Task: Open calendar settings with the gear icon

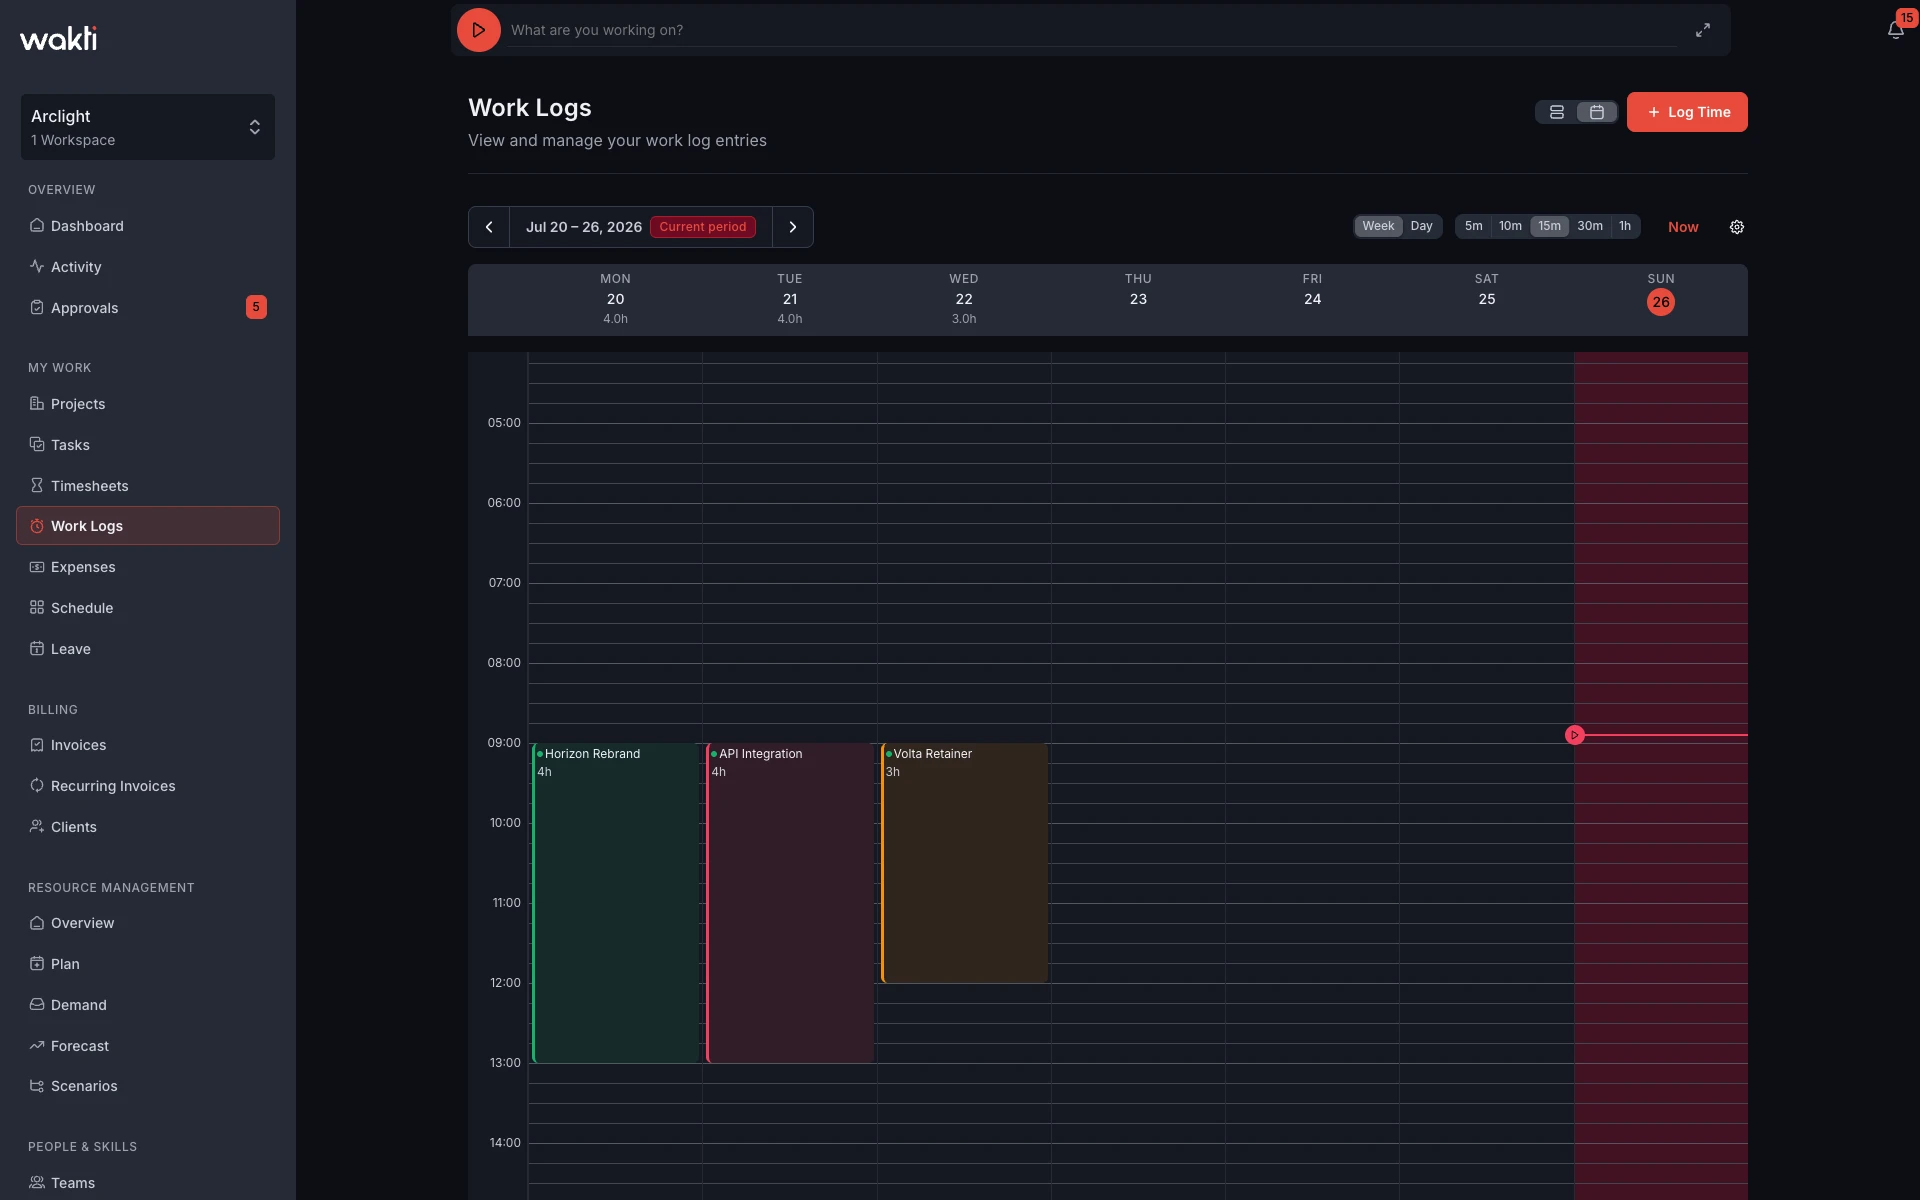Action: point(1737,227)
